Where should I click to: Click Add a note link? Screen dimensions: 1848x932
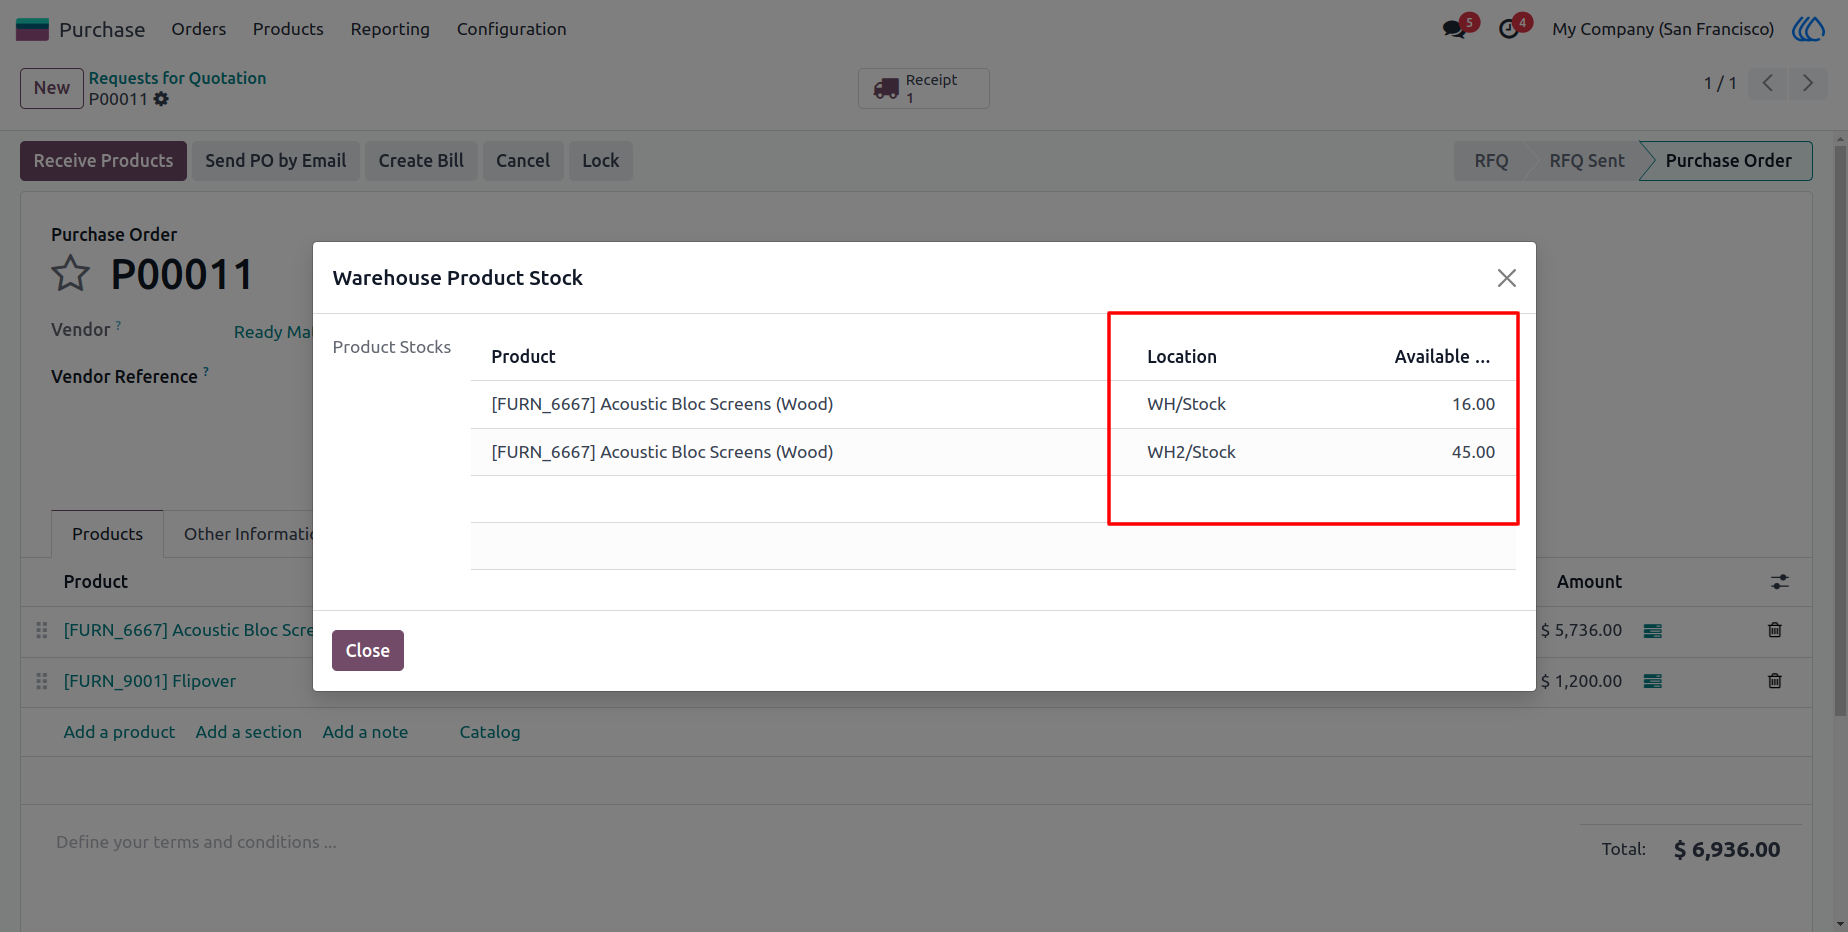pos(365,732)
